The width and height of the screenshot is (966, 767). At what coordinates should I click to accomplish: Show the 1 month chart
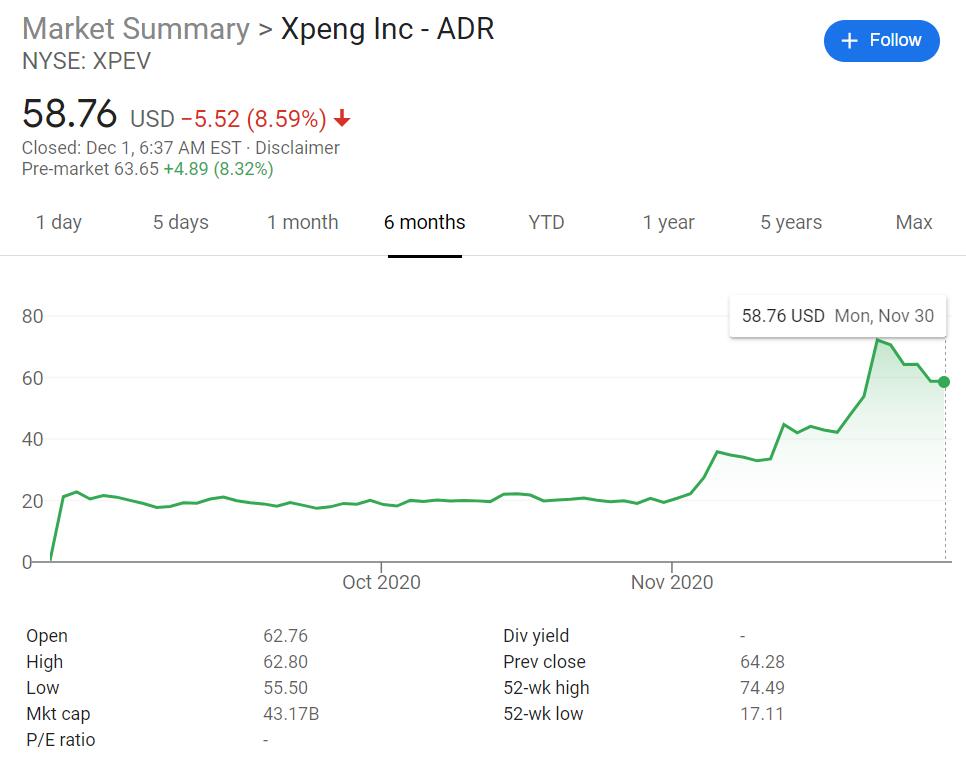(302, 222)
